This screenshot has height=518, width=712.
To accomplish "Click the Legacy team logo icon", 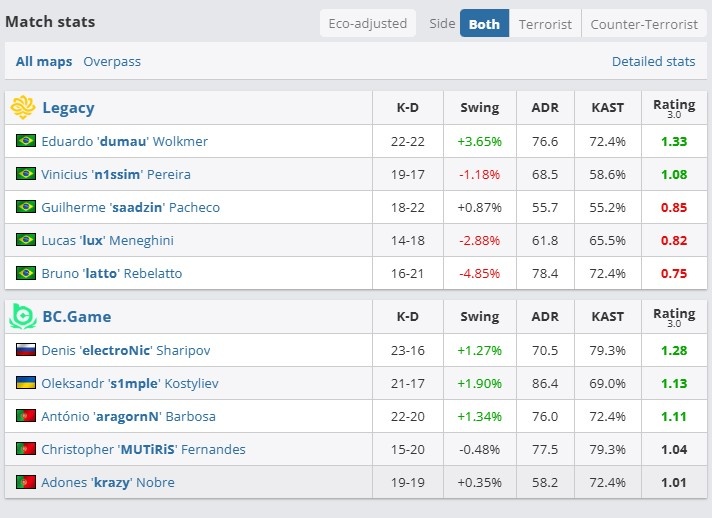I will 24,108.
